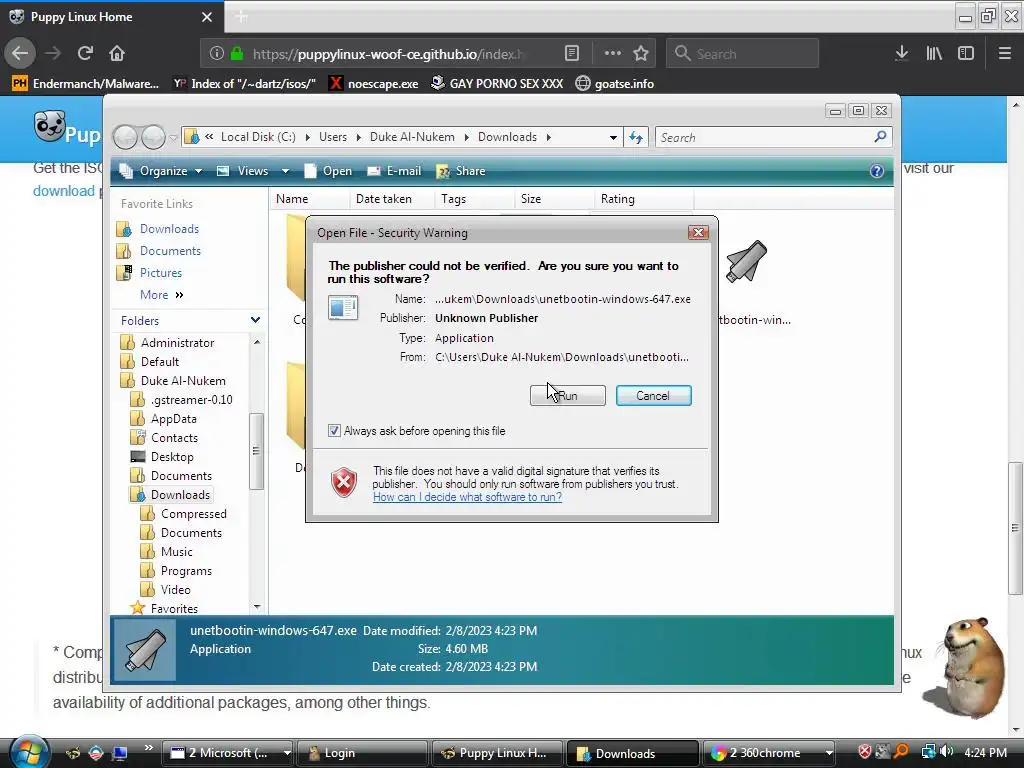Bookmark this page with star icon
This screenshot has width=1024, height=768.
[x=641, y=54]
